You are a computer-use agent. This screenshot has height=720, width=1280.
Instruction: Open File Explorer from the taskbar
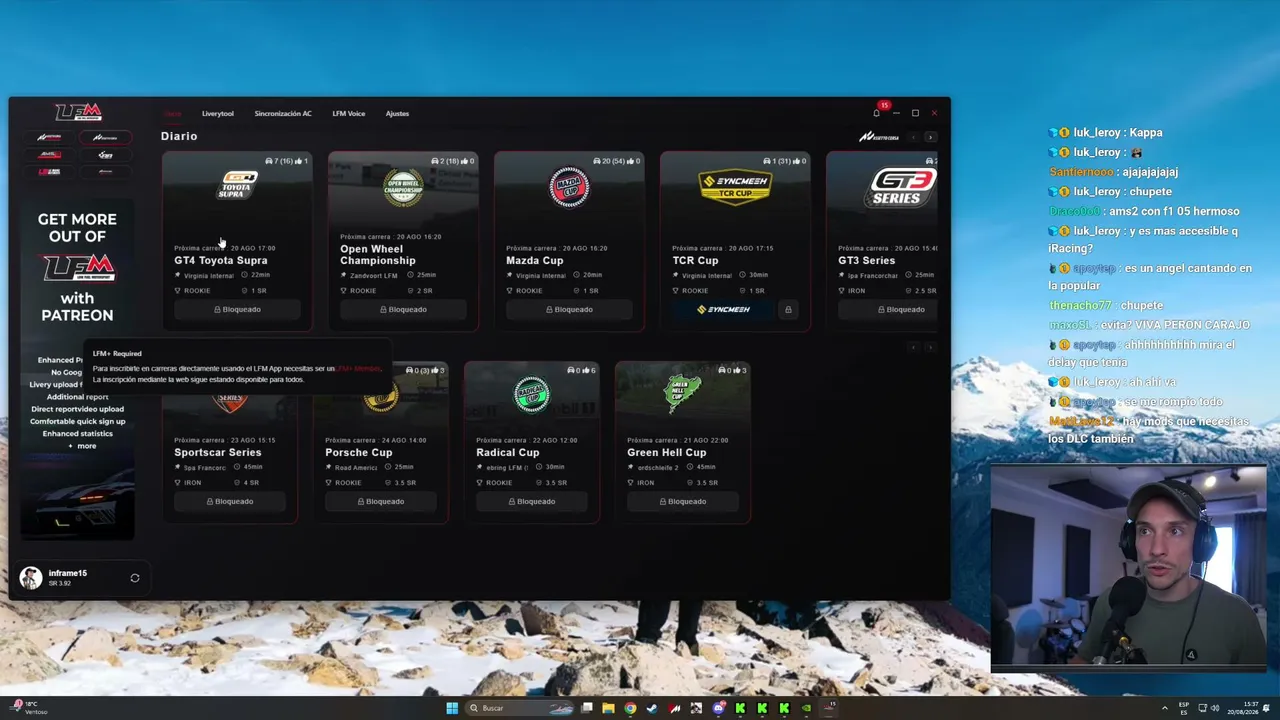(608, 708)
